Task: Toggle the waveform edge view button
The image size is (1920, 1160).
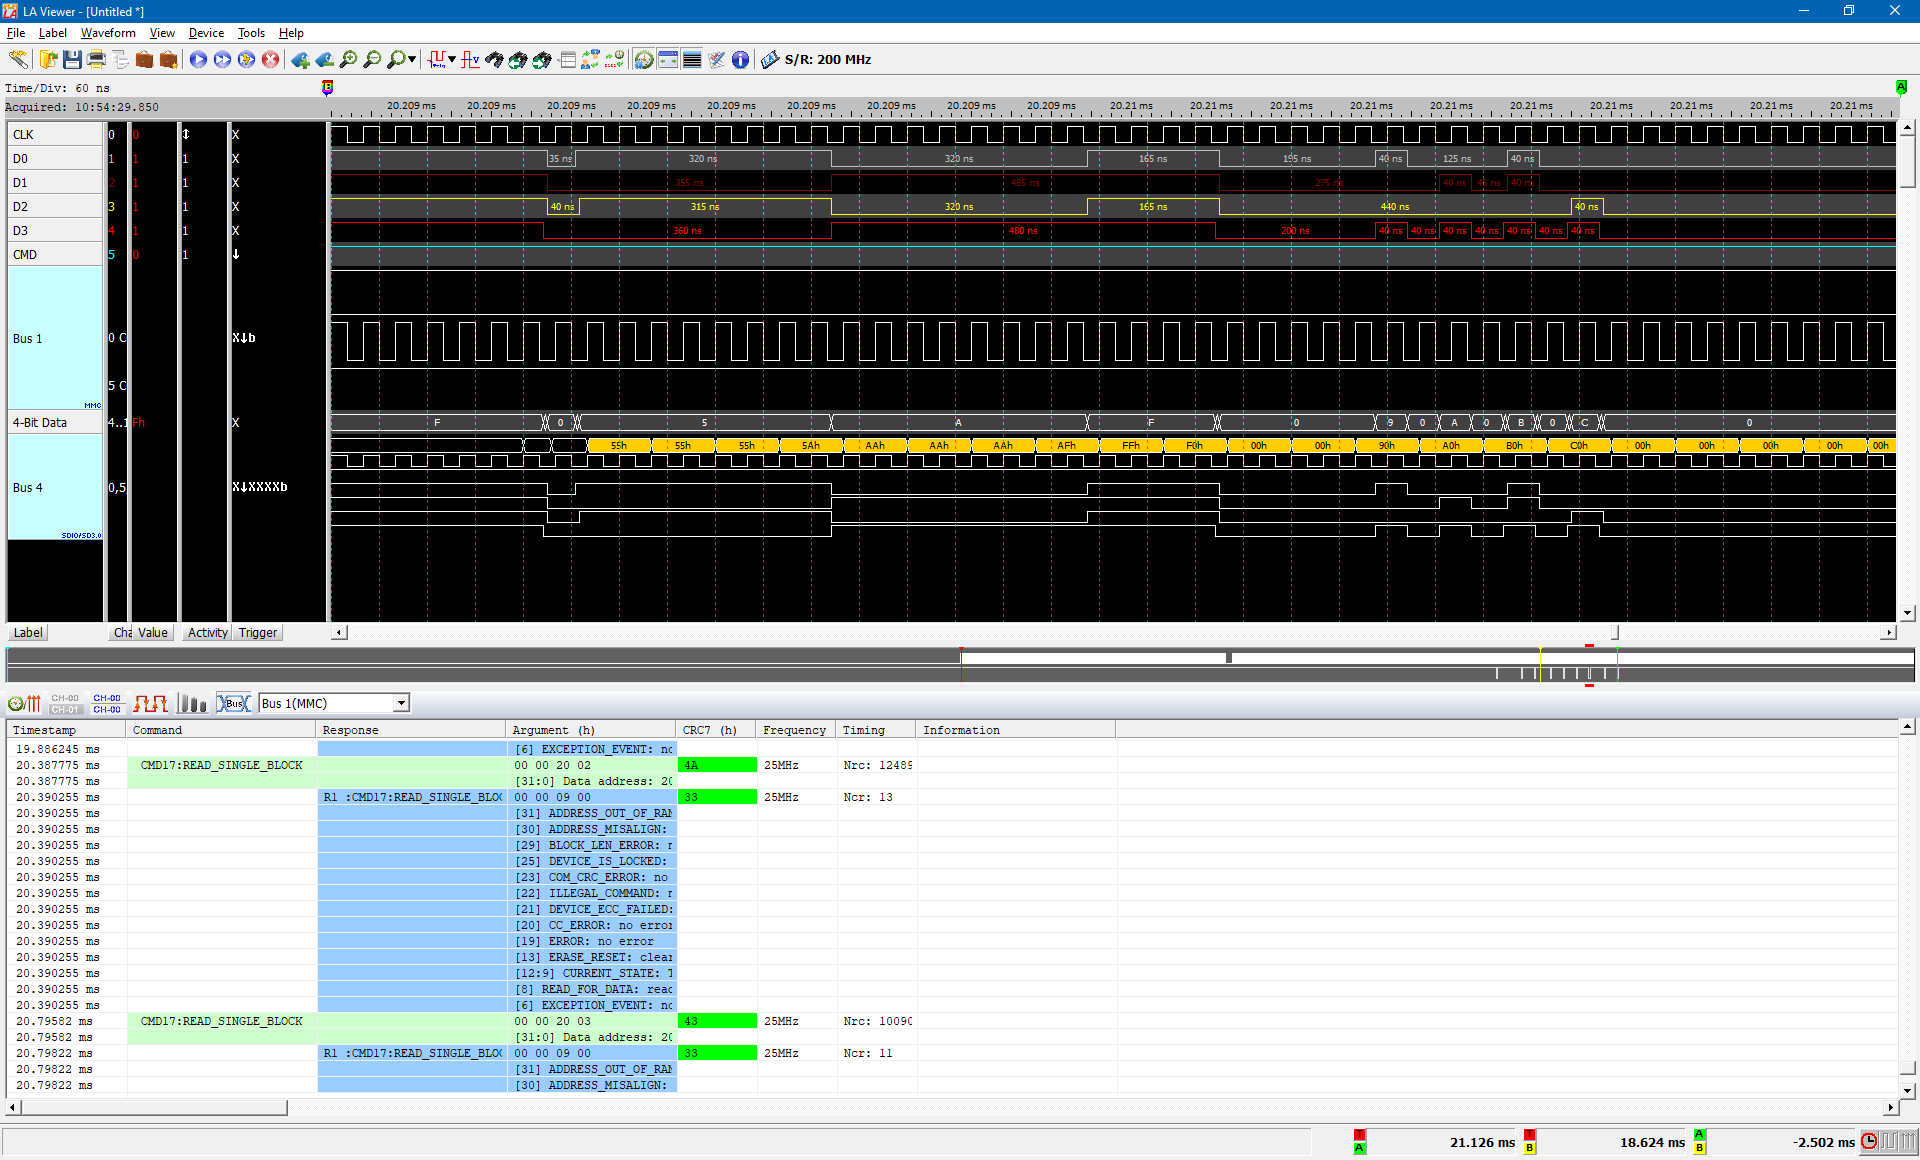Action: point(150,703)
